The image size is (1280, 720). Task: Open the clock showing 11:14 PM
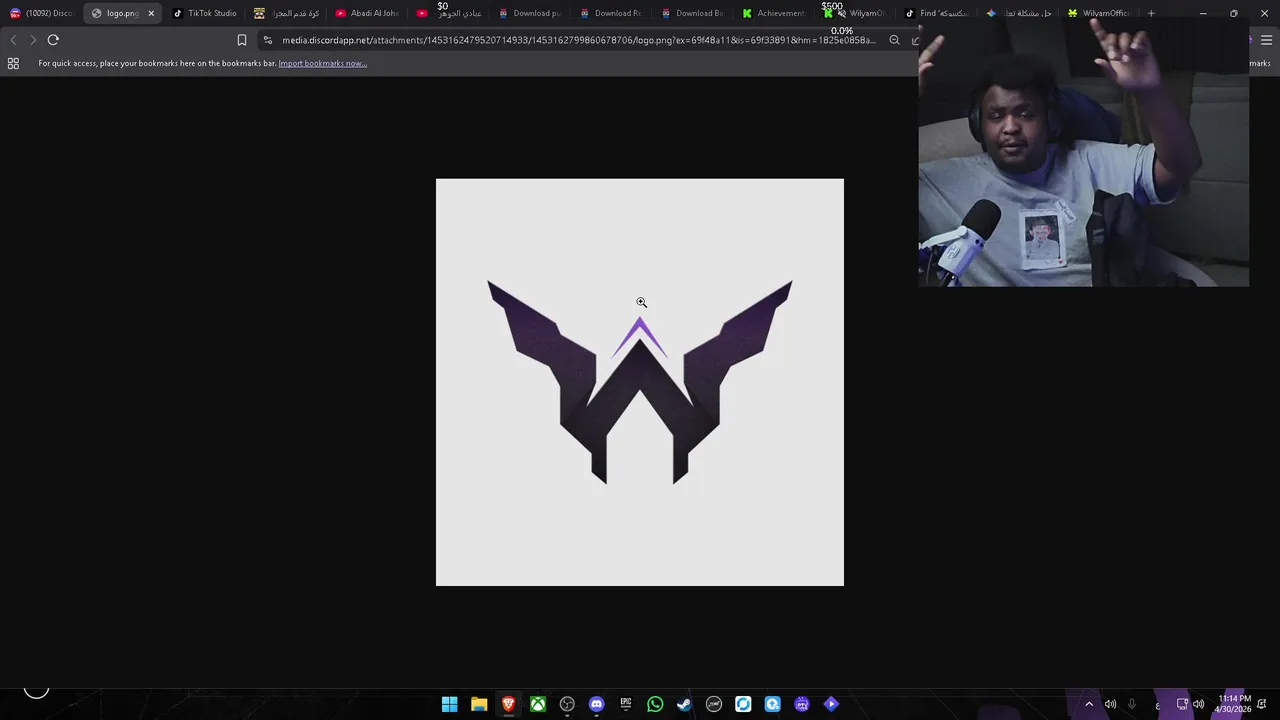(1234, 704)
